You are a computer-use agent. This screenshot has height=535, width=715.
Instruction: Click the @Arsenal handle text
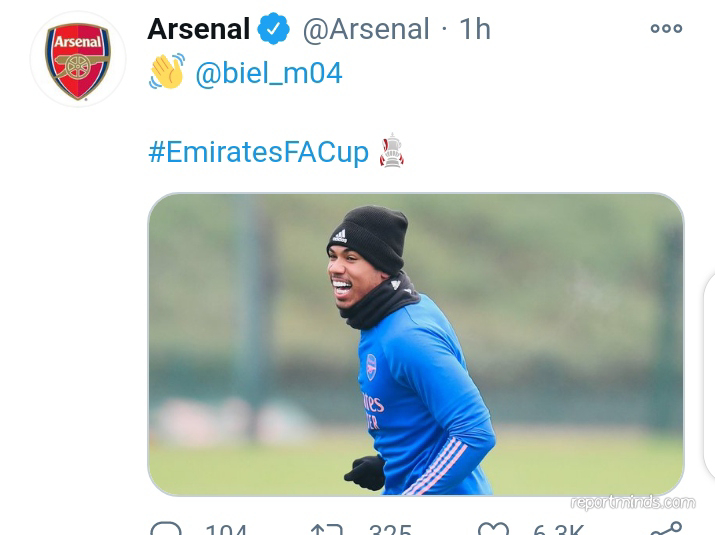(x=365, y=29)
